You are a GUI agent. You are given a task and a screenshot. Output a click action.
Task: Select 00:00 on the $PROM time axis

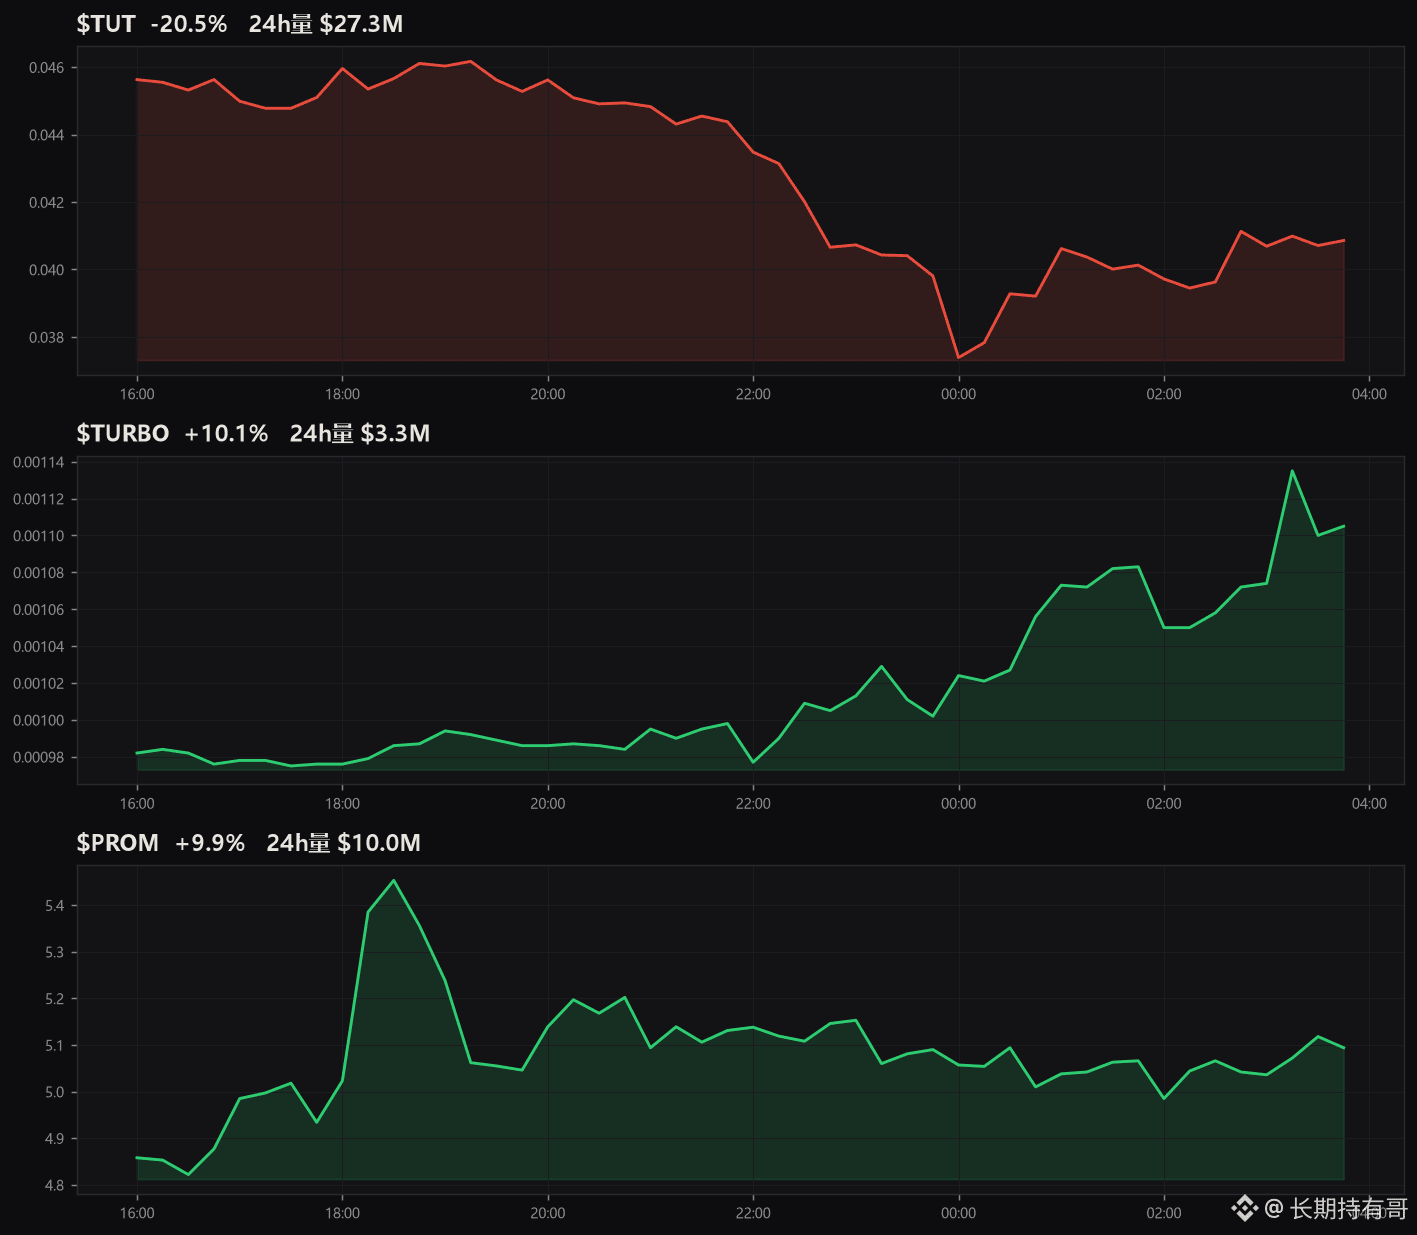[x=959, y=1213]
